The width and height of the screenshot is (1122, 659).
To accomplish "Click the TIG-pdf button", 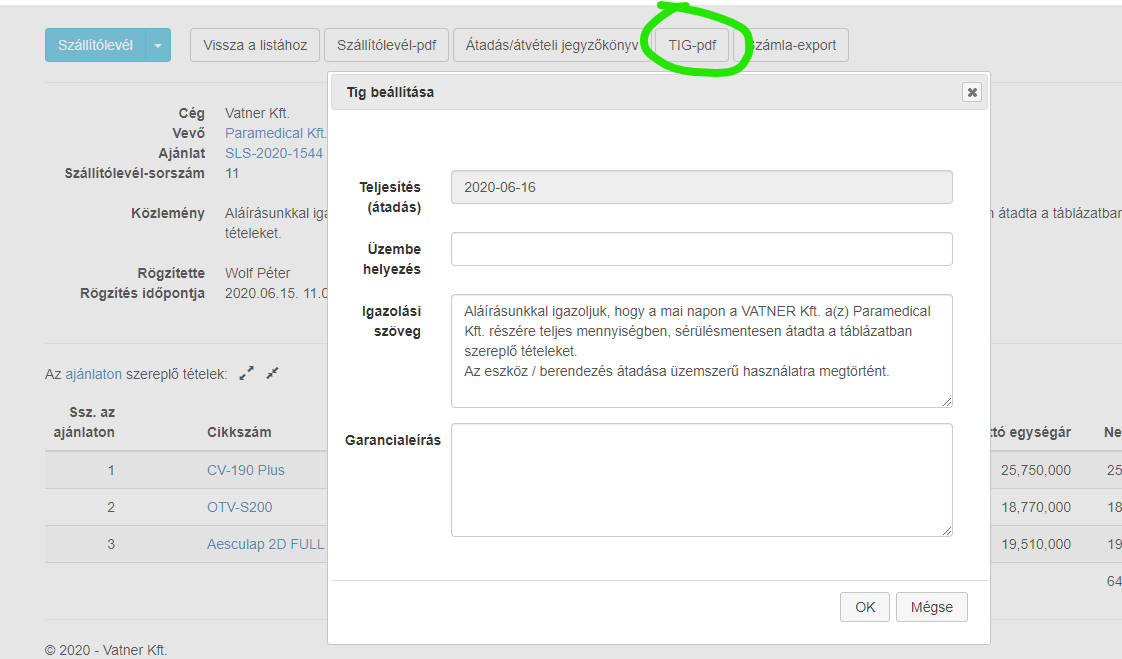I will tap(692, 45).
